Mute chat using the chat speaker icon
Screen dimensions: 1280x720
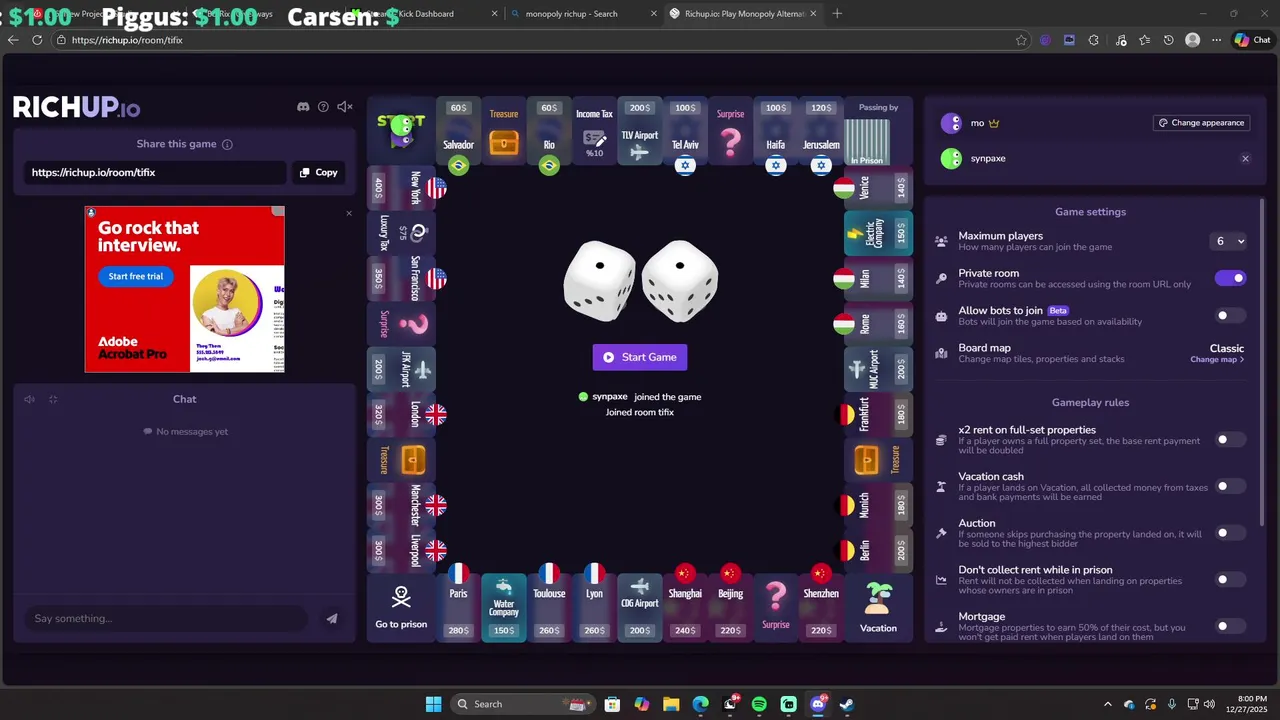click(x=29, y=399)
